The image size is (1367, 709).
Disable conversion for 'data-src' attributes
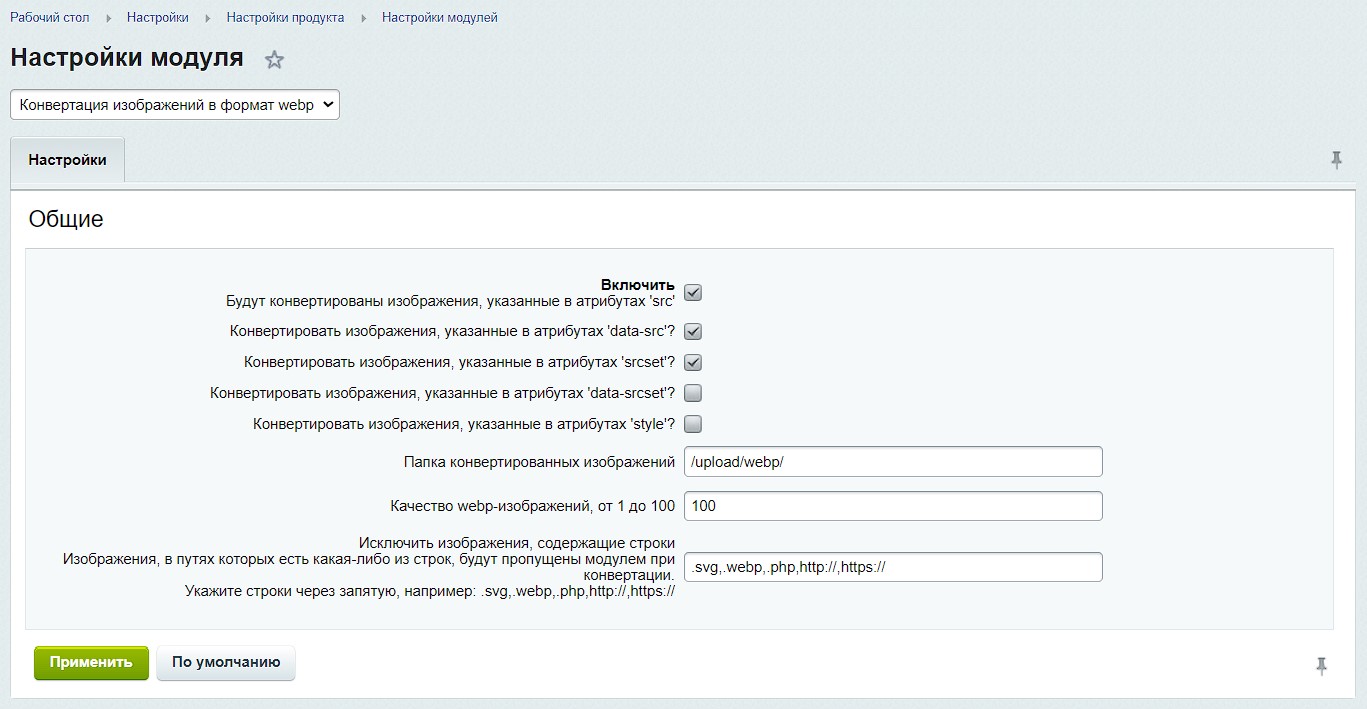tap(693, 331)
